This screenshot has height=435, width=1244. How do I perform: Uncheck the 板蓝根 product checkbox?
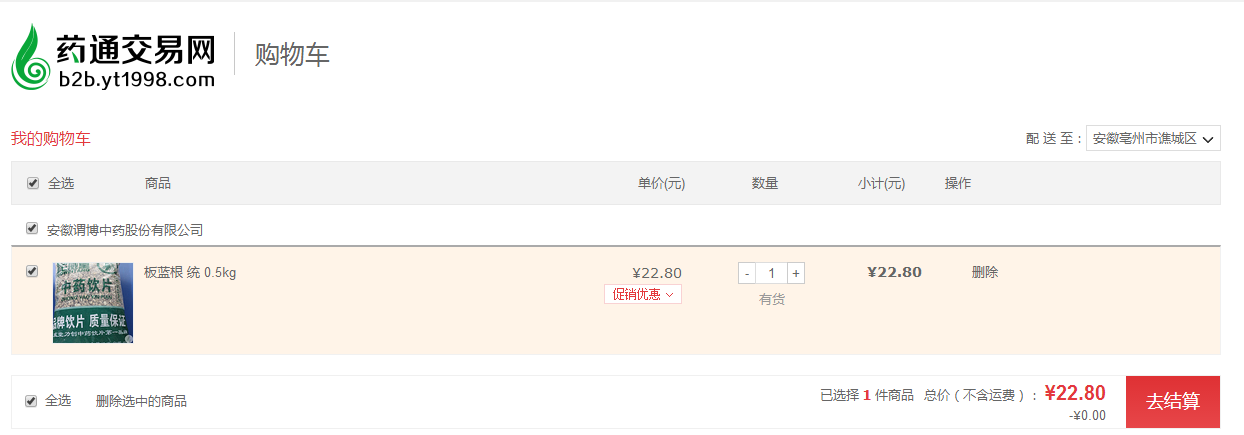[x=33, y=271]
